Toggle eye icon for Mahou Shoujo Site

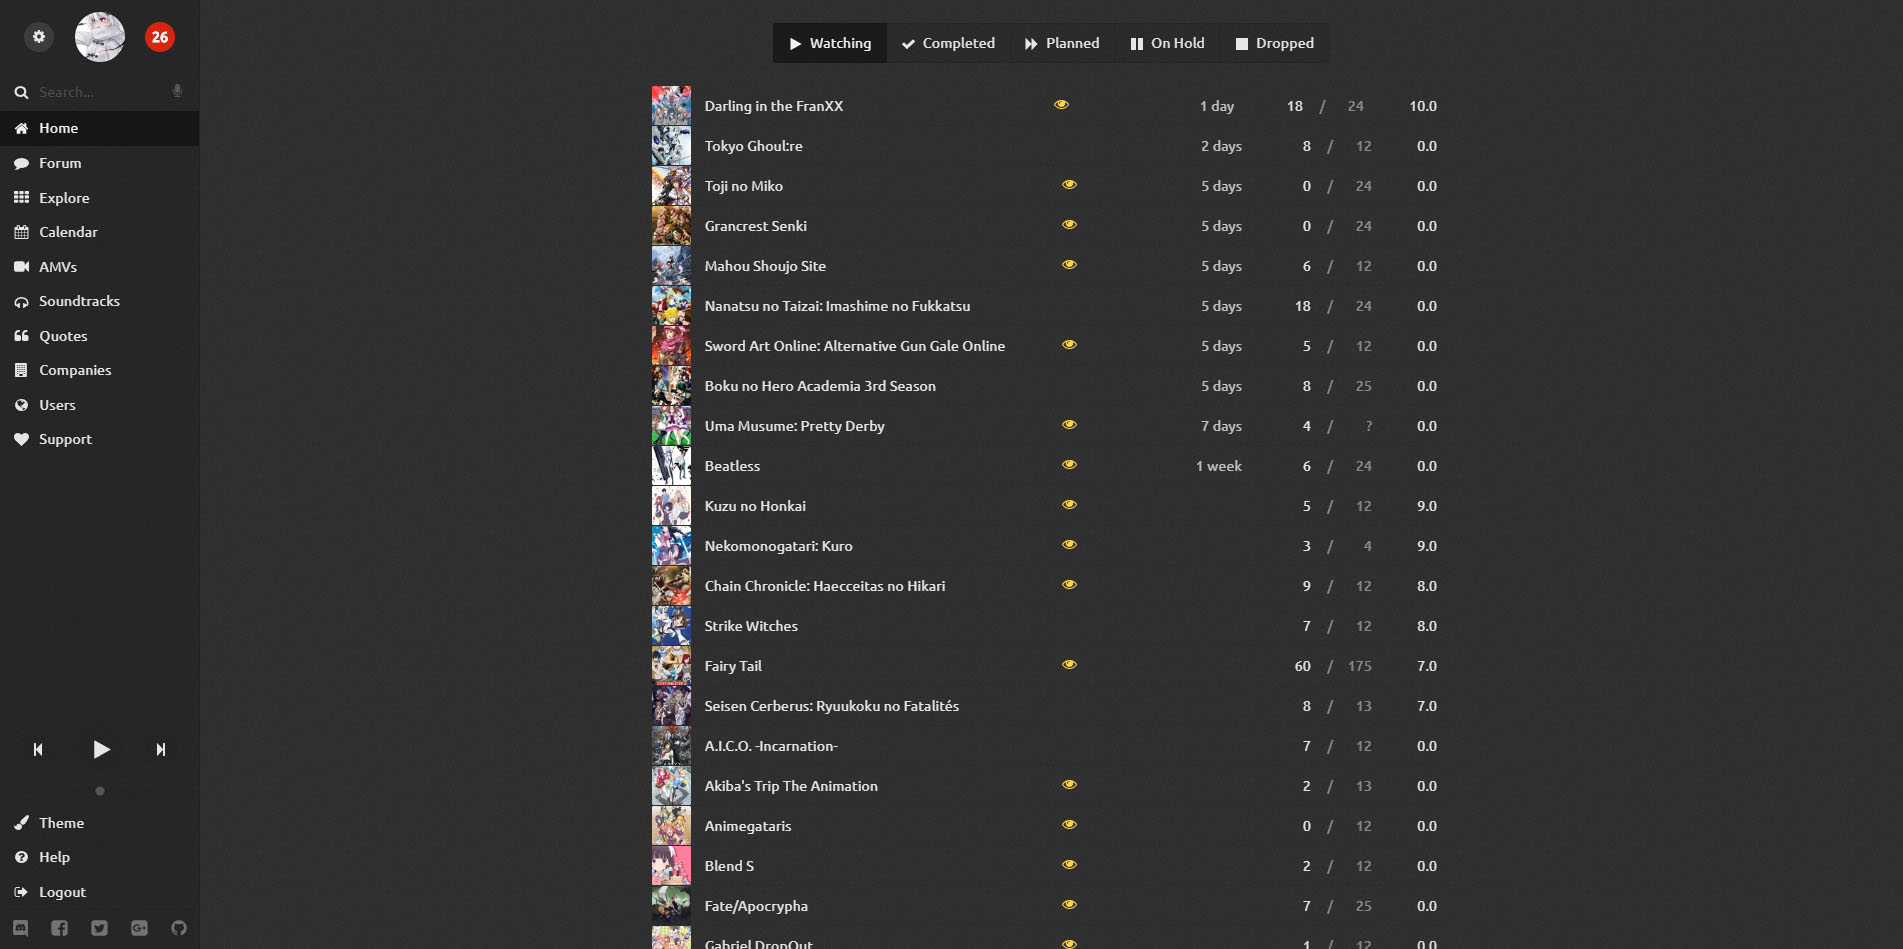point(1070,264)
